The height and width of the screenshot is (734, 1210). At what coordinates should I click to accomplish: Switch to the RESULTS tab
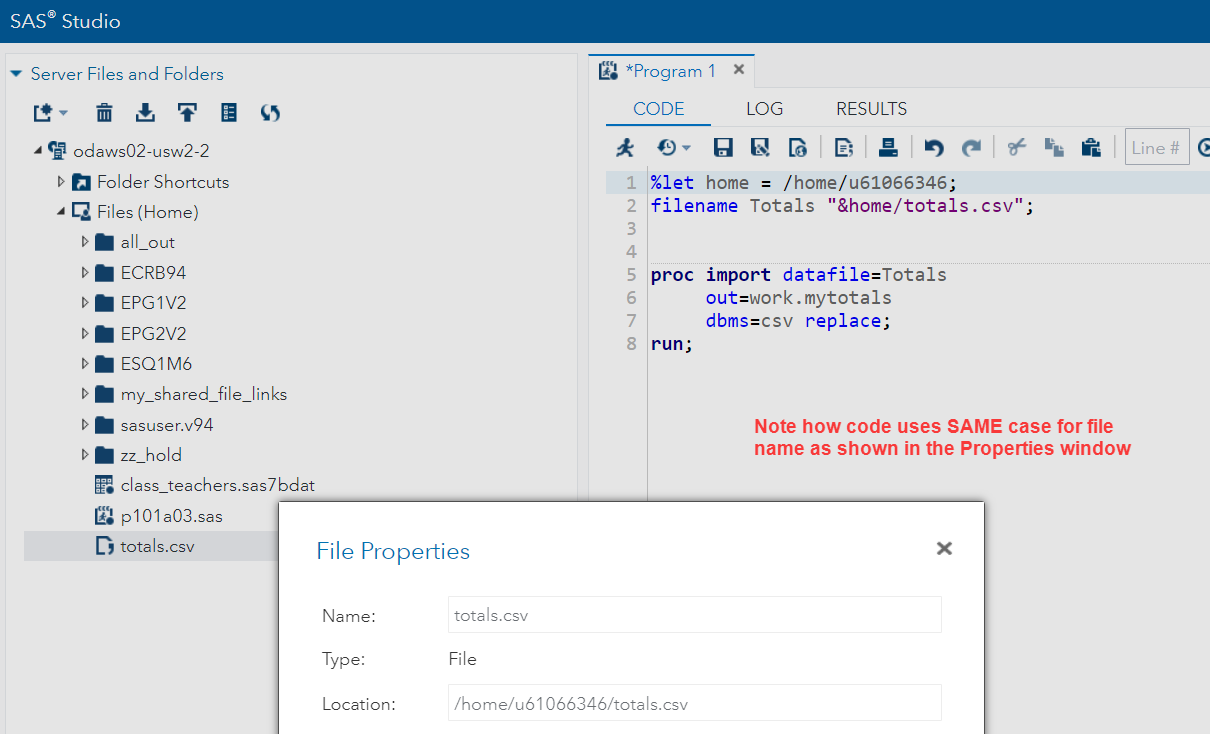871,109
